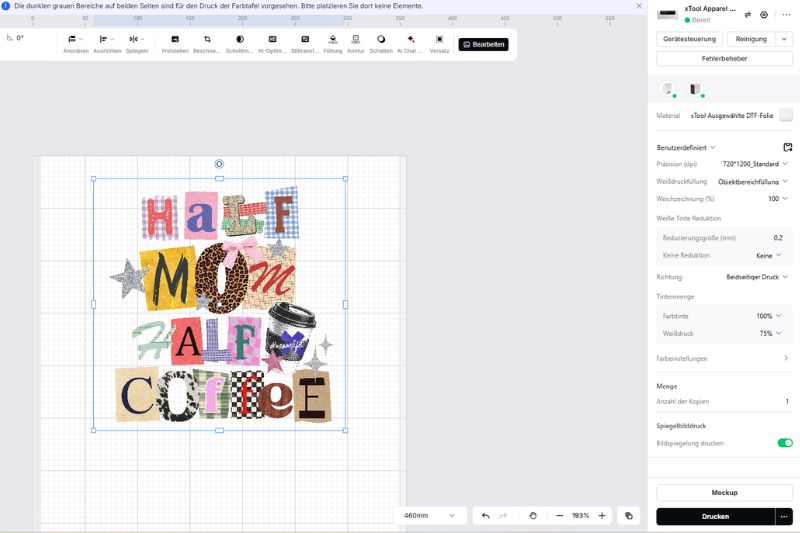
Task: Select the second device accessory thumbnail
Action: [x=696, y=89]
